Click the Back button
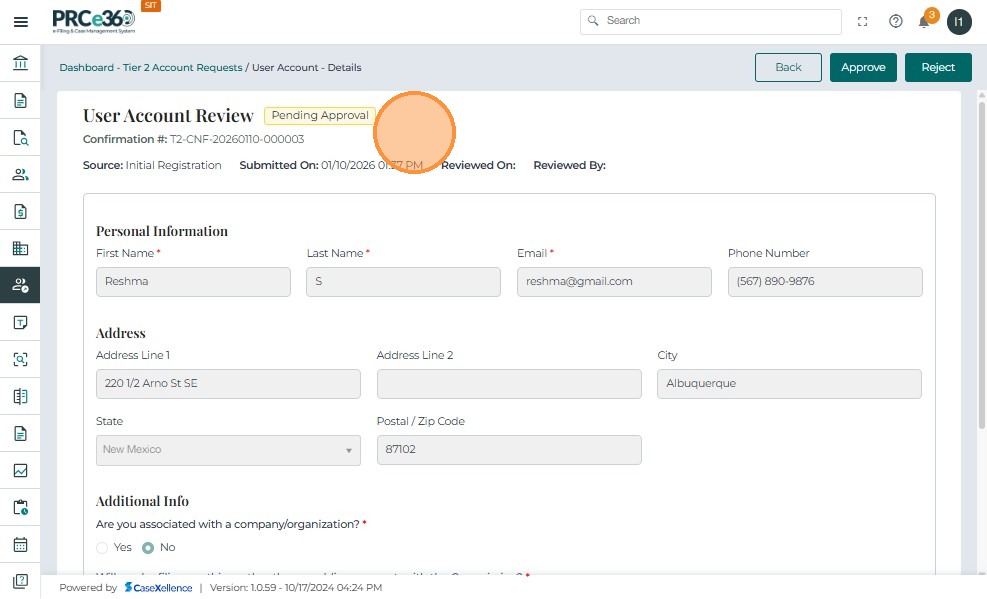Viewport: 987px width, 599px height. tap(788, 67)
